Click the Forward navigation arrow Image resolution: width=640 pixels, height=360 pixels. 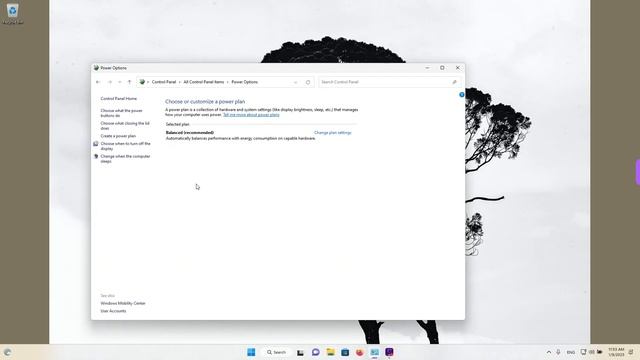point(109,82)
